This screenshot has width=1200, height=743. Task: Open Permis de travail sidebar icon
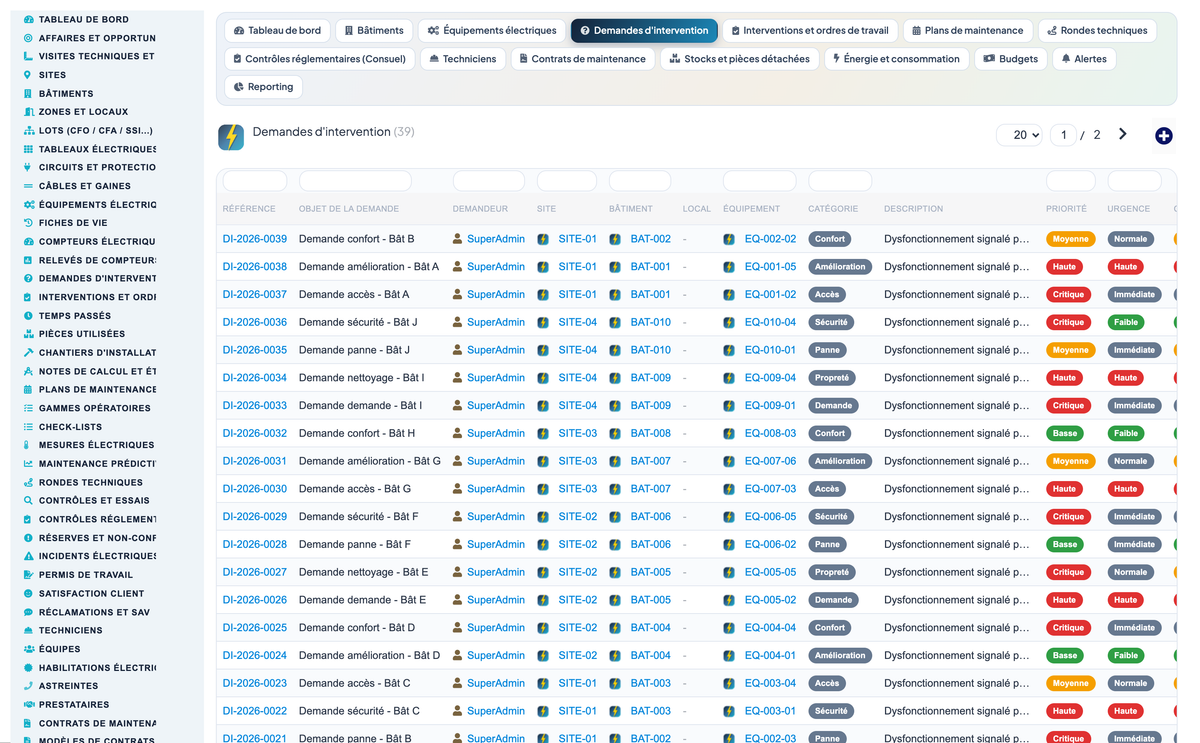[x=28, y=574]
